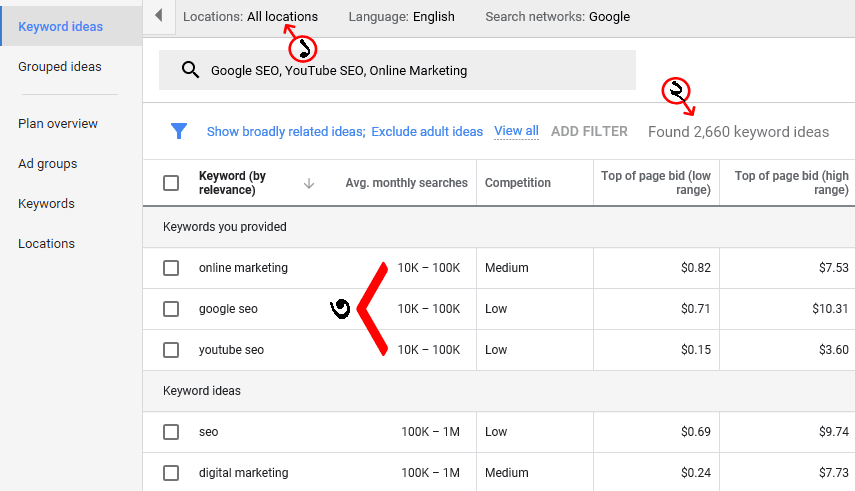Image resolution: width=855 pixels, height=491 pixels.
Task: Select the 'youtube seo' checkbox
Action: 171,350
